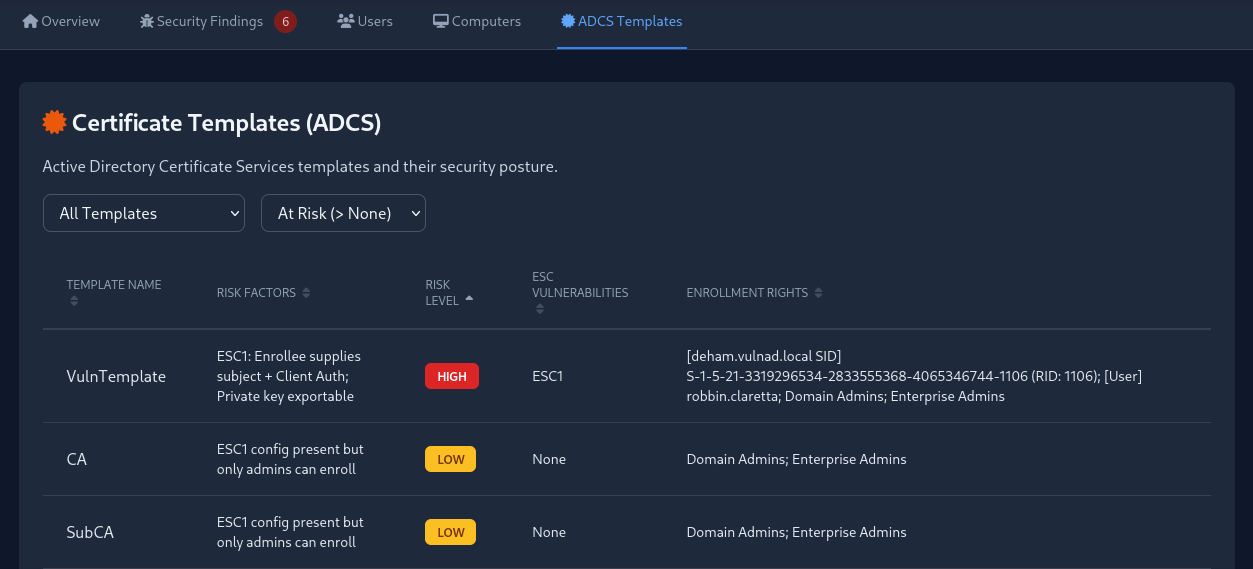This screenshot has width=1253, height=569.
Task: Click the sort icon beside Enrollment Rights
Action: pos(818,293)
